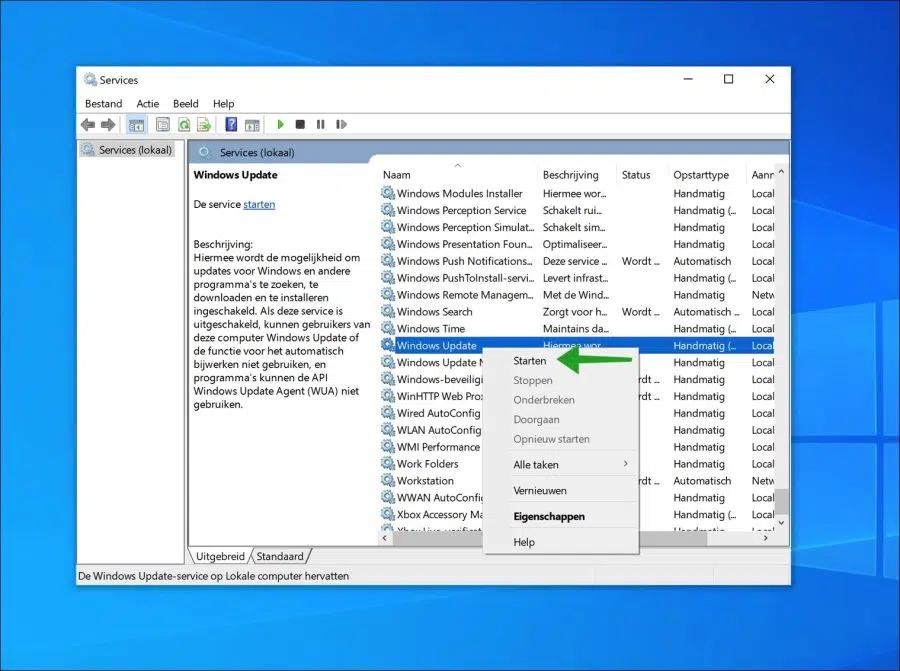Open the Actie menu
The image size is (900, 671).
pos(148,103)
